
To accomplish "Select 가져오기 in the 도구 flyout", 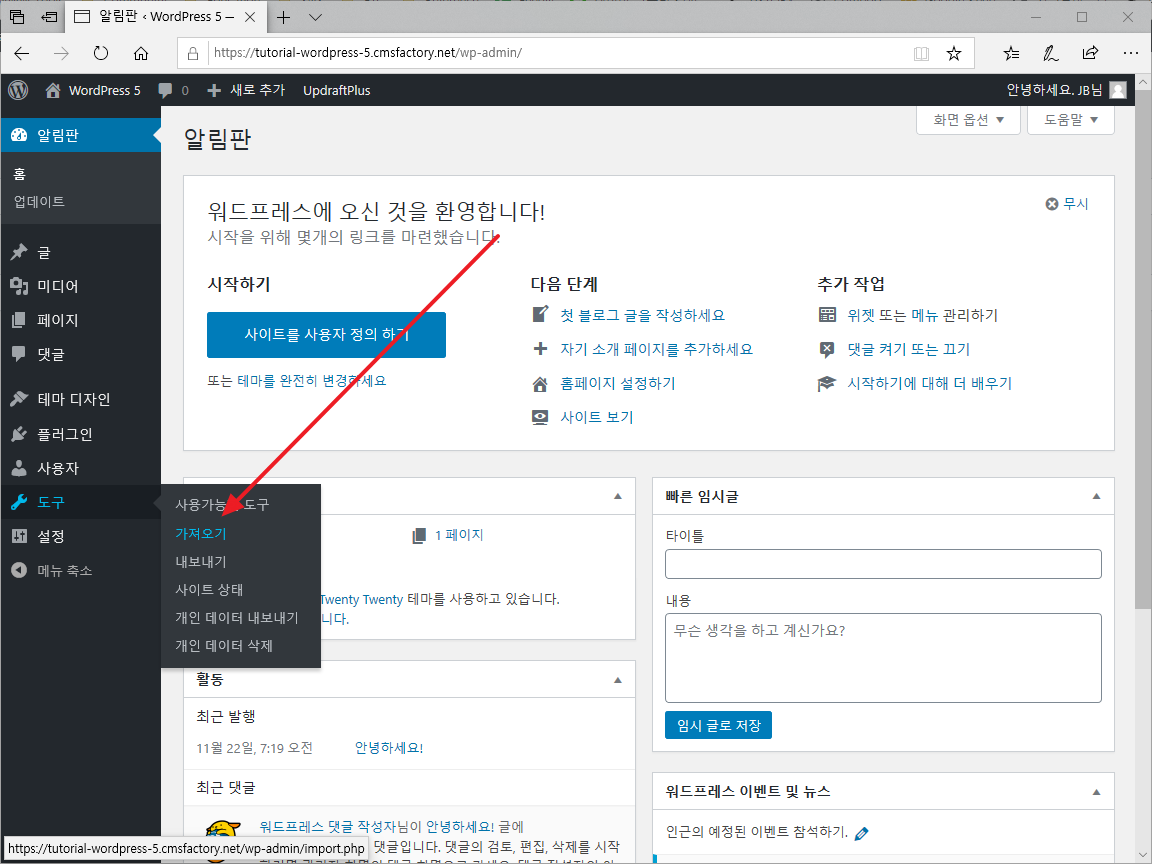I will pos(201,533).
